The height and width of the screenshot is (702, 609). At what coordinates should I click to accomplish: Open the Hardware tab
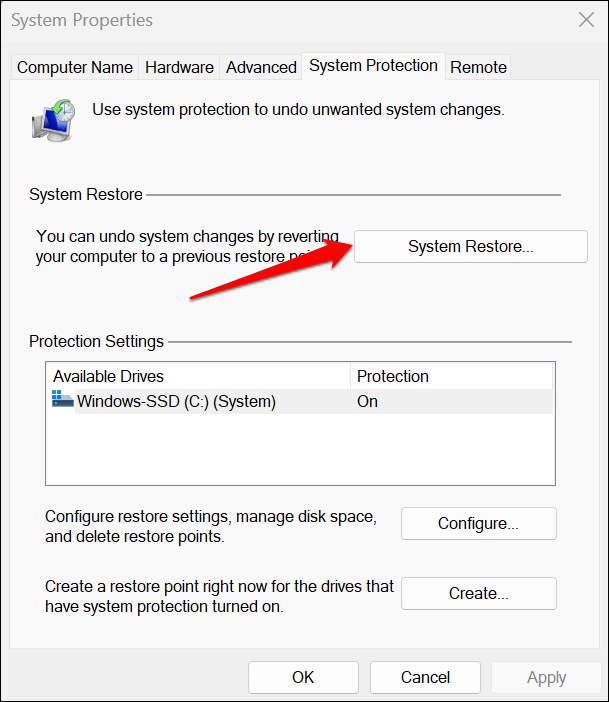click(179, 67)
